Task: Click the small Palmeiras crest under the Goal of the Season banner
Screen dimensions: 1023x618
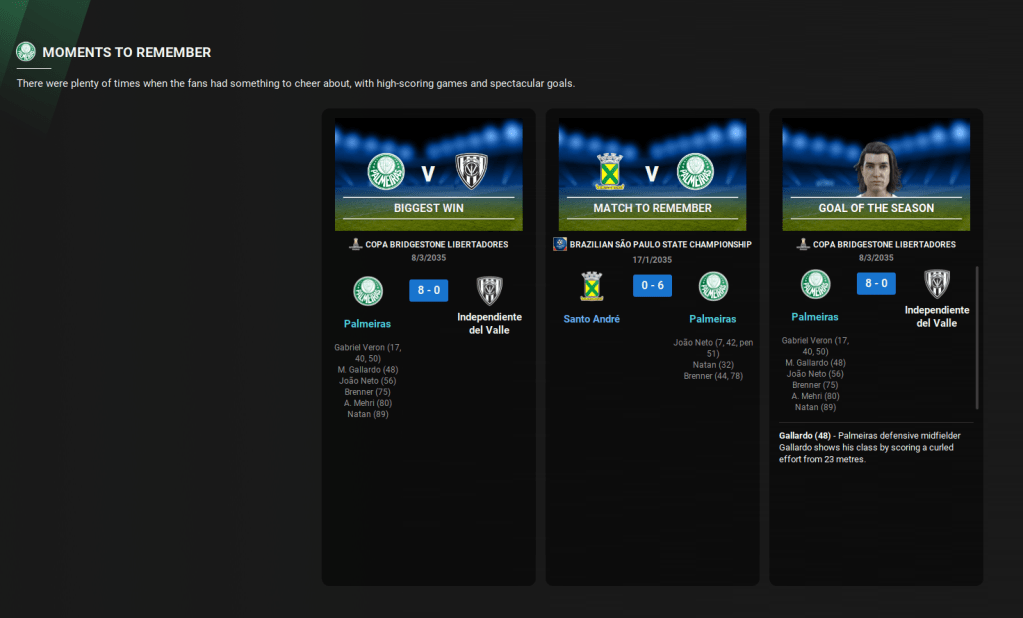Action: [815, 284]
